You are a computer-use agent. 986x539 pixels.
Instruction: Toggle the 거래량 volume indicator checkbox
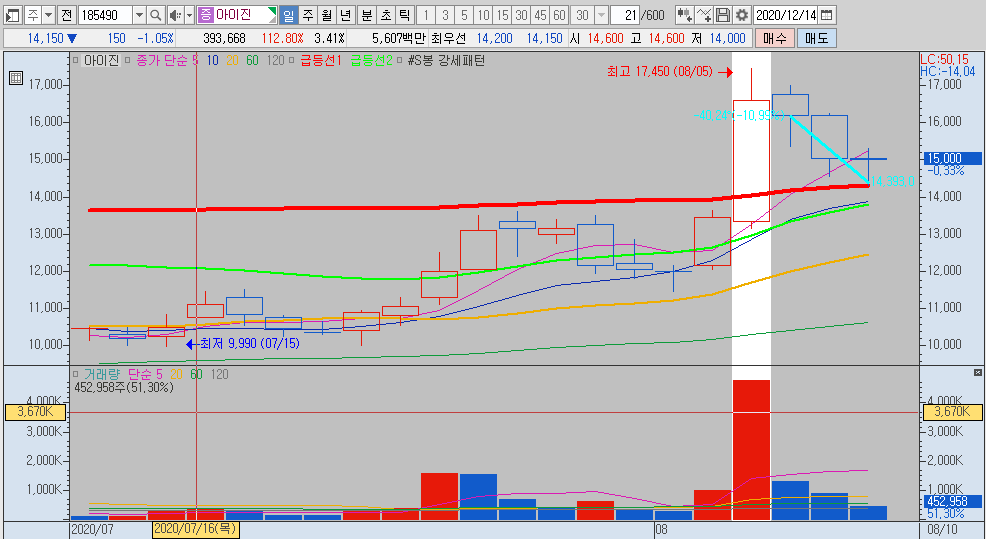pos(75,375)
